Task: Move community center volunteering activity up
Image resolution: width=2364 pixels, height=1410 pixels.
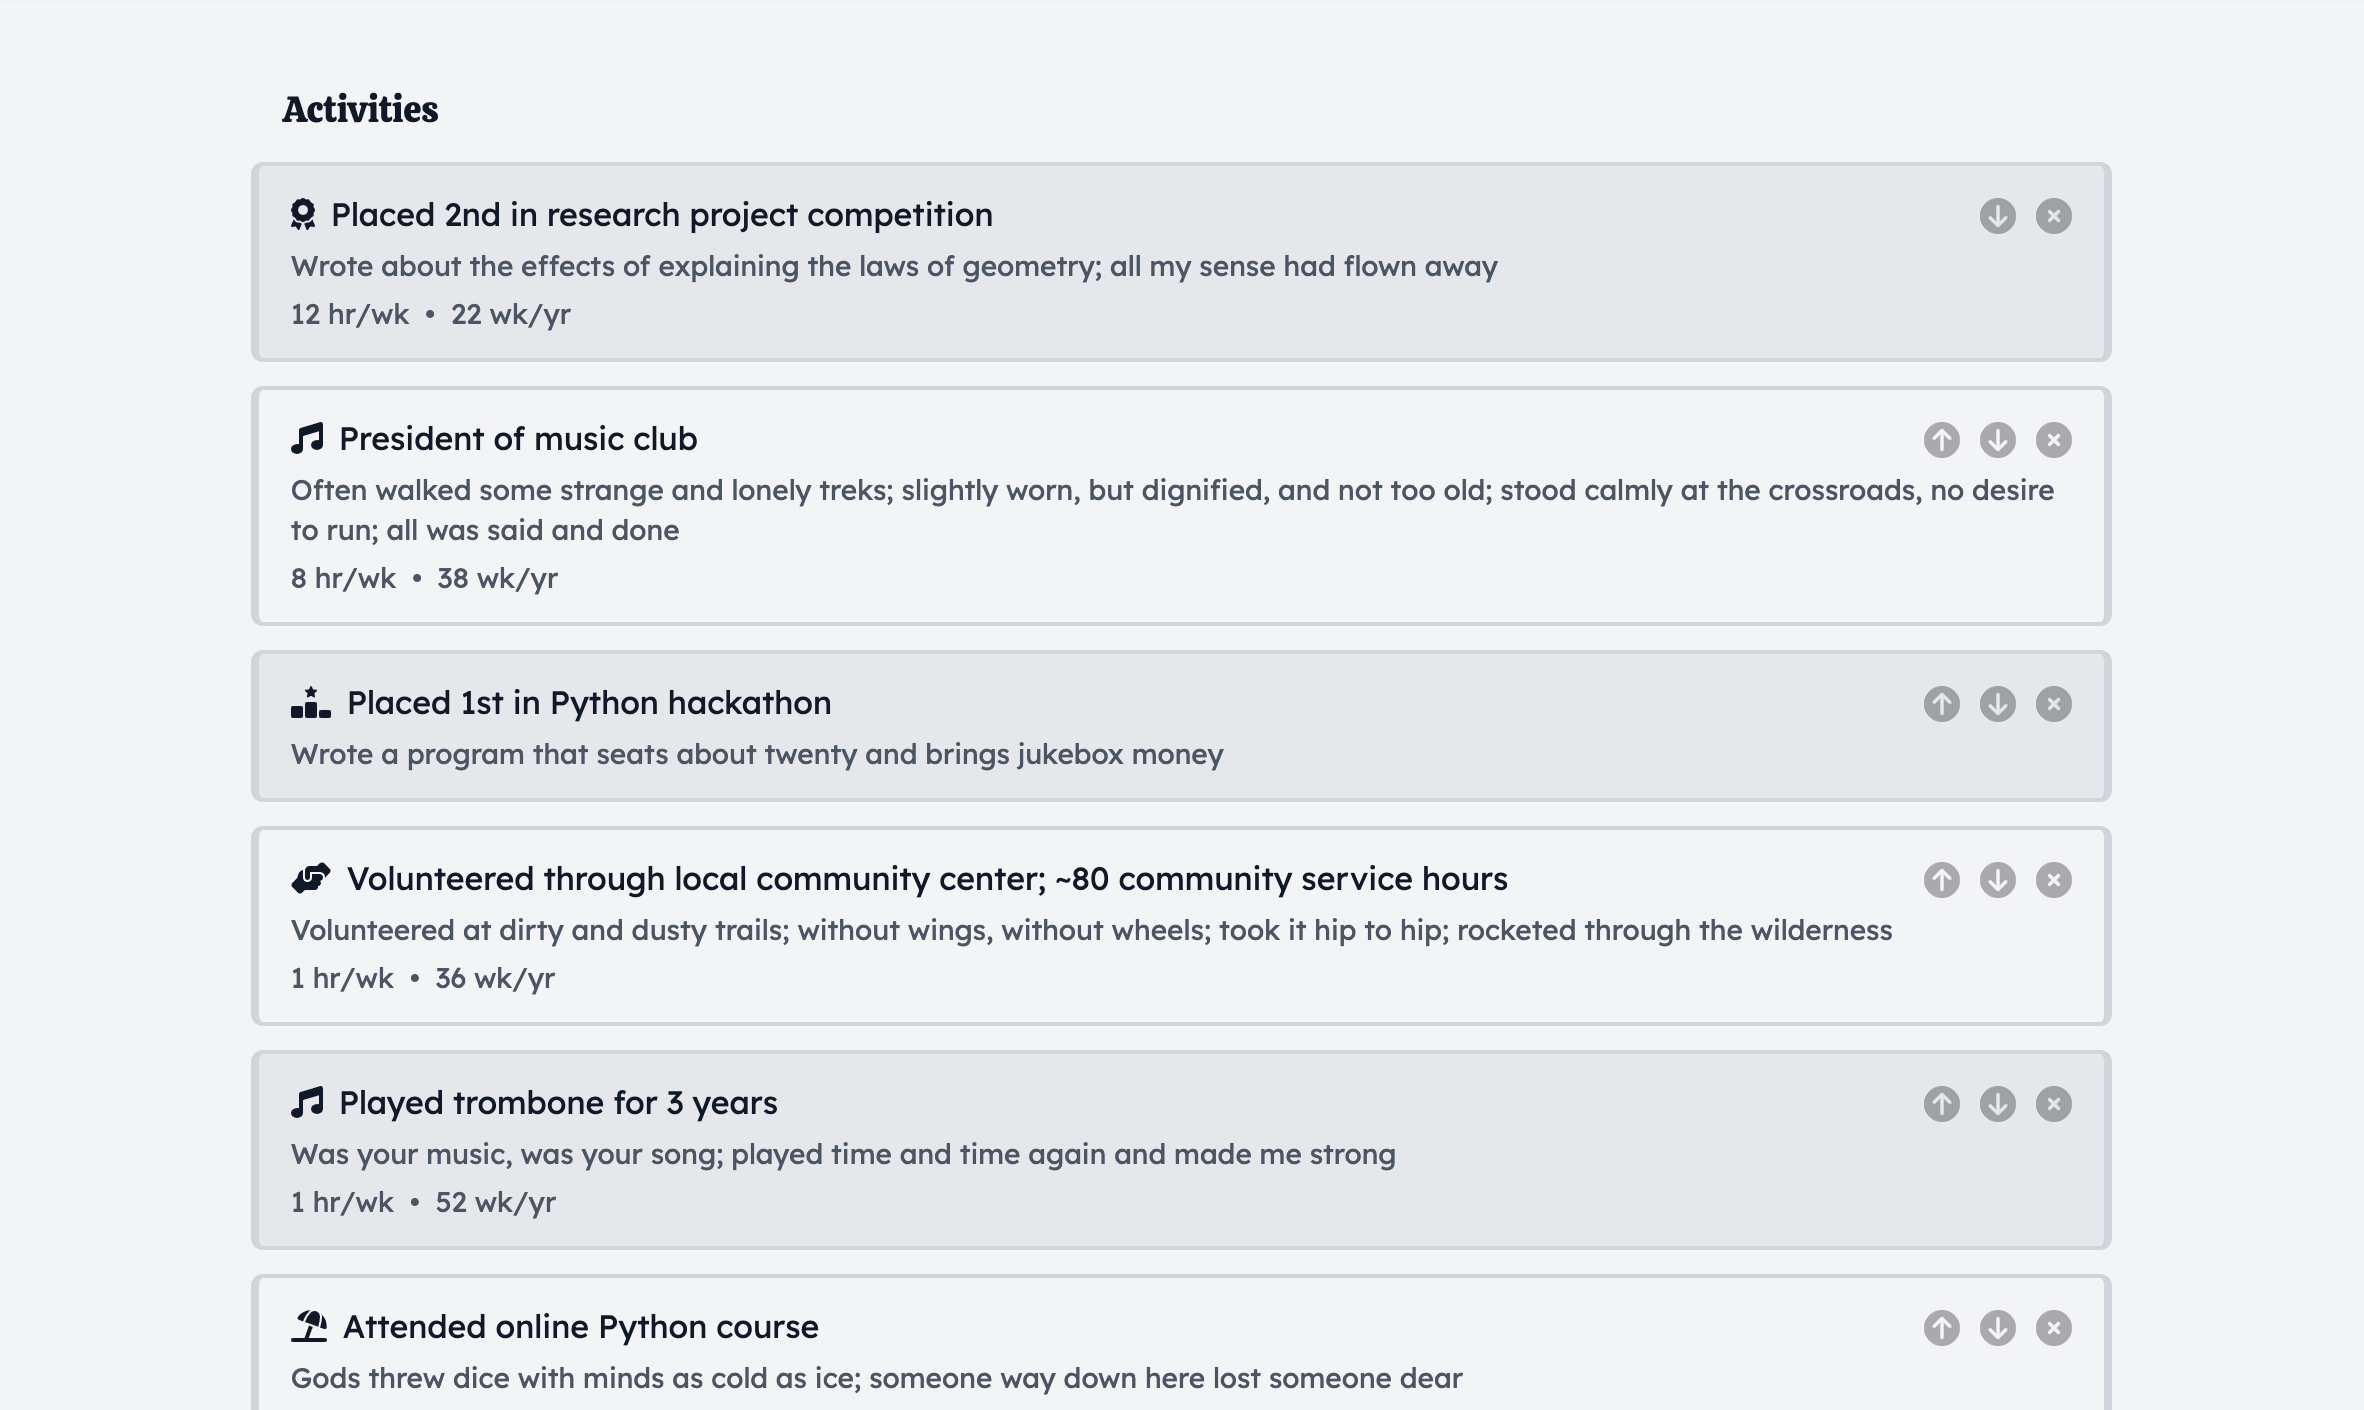Action: 1941,880
